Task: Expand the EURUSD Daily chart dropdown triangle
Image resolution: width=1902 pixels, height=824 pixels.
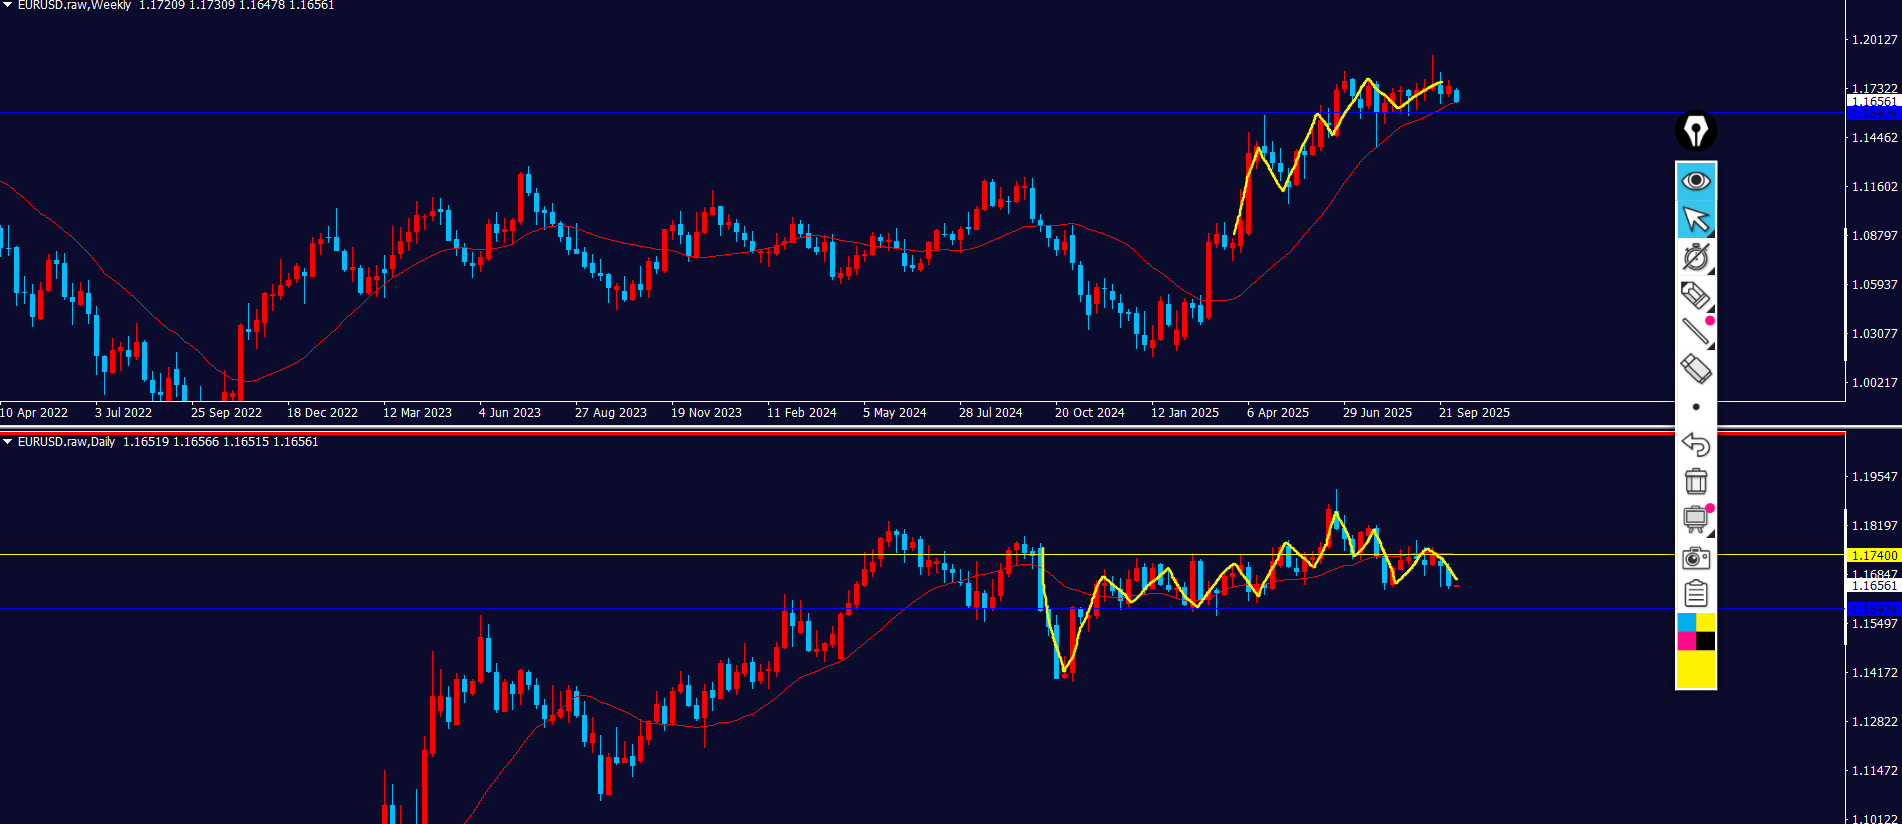Action: click(x=7, y=441)
